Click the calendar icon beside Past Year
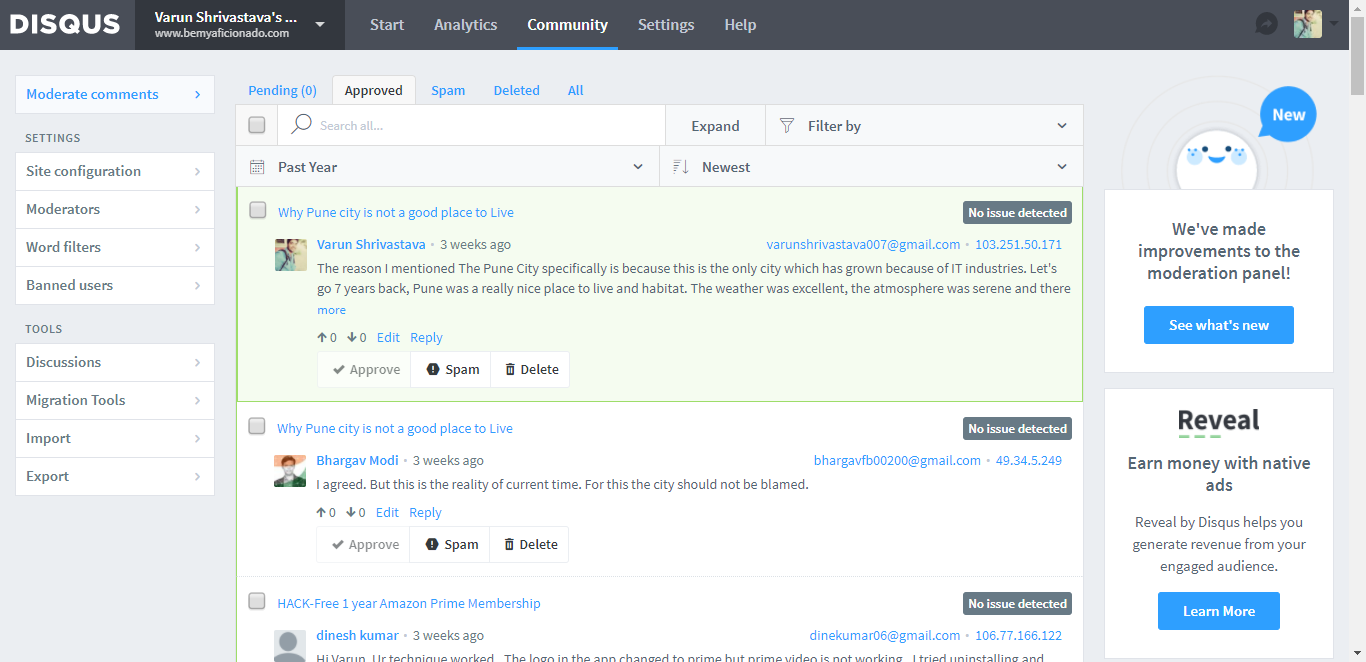The width and height of the screenshot is (1366, 662). click(x=257, y=167)
